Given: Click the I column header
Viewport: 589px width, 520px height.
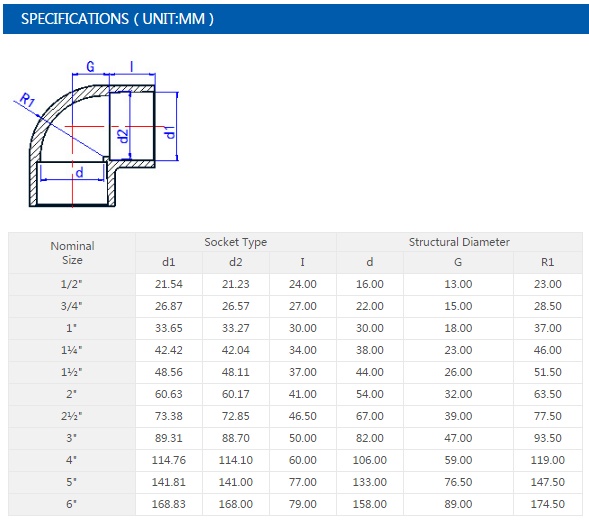Looking at the screenshot, I should tap(302, 262).
